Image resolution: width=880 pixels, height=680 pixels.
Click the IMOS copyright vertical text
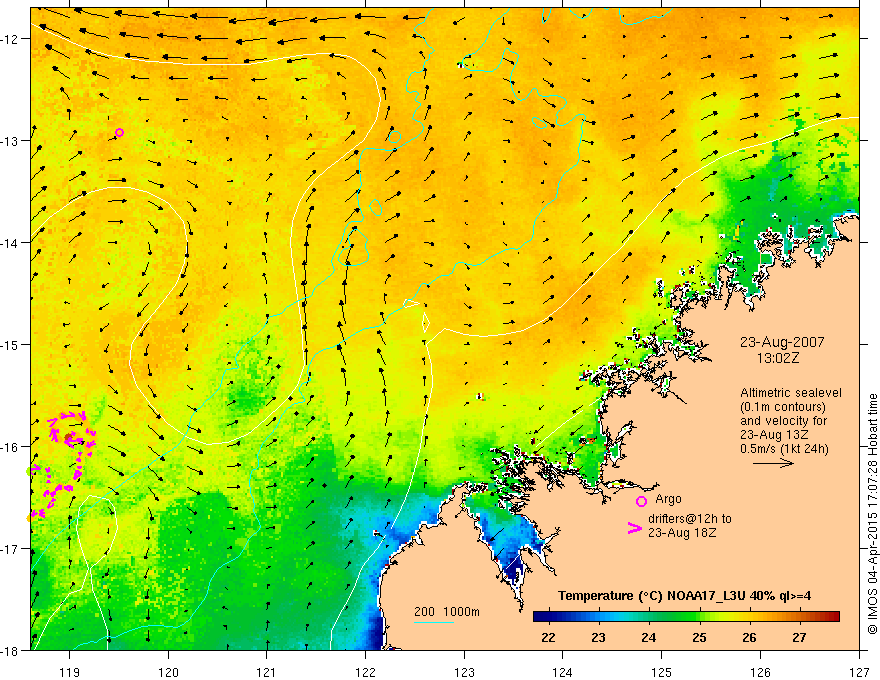pos(873,514)
